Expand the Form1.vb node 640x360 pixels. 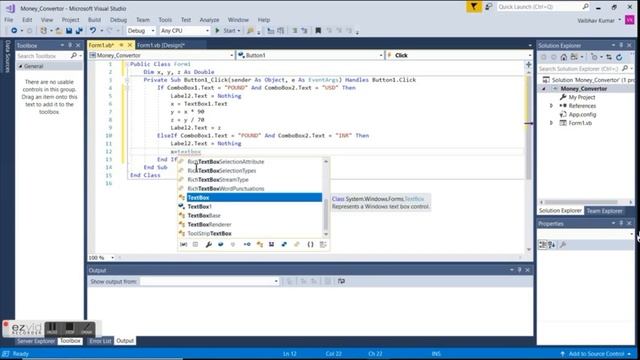point(551,123)
